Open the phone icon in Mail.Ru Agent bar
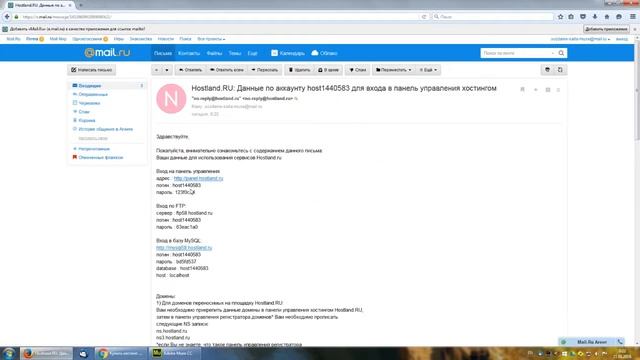 point(620,342)
